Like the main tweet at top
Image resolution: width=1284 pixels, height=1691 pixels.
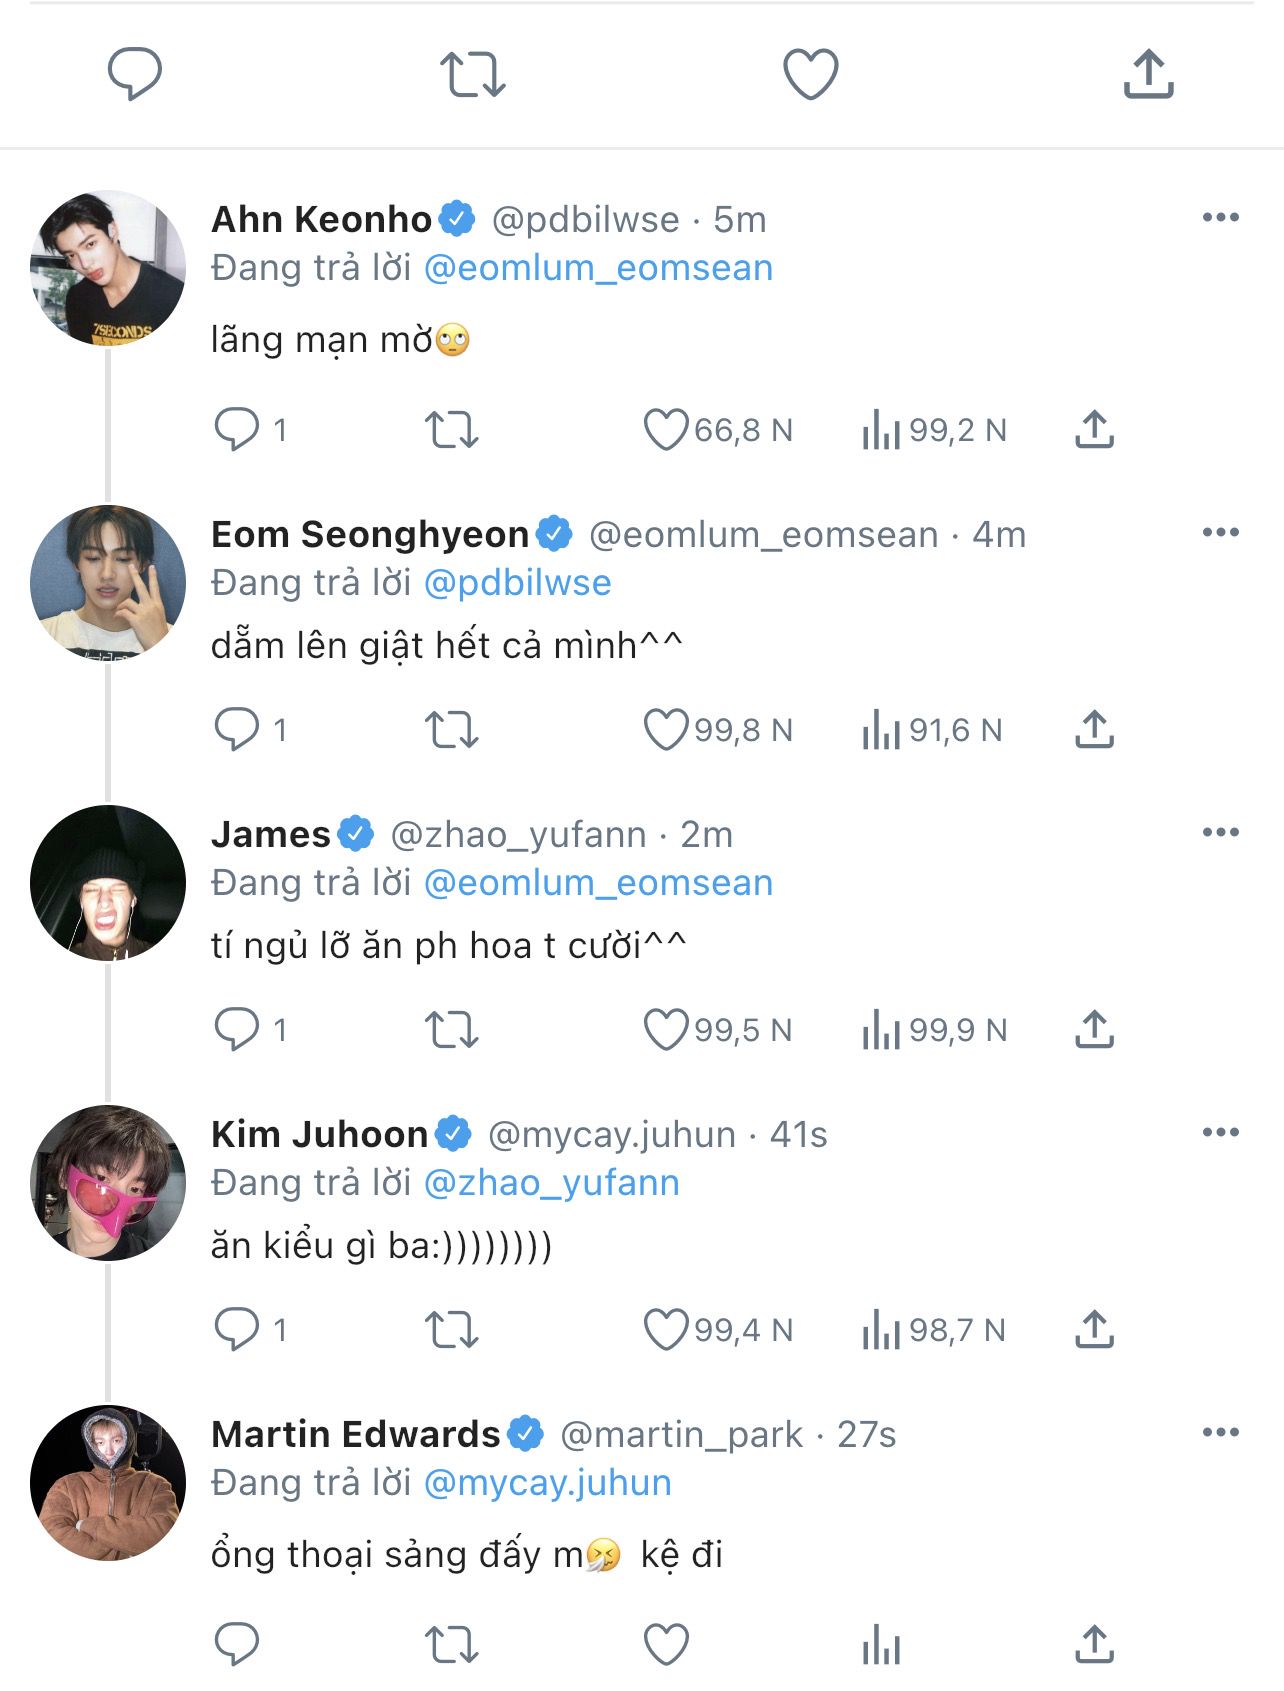[x=810, y=74]
